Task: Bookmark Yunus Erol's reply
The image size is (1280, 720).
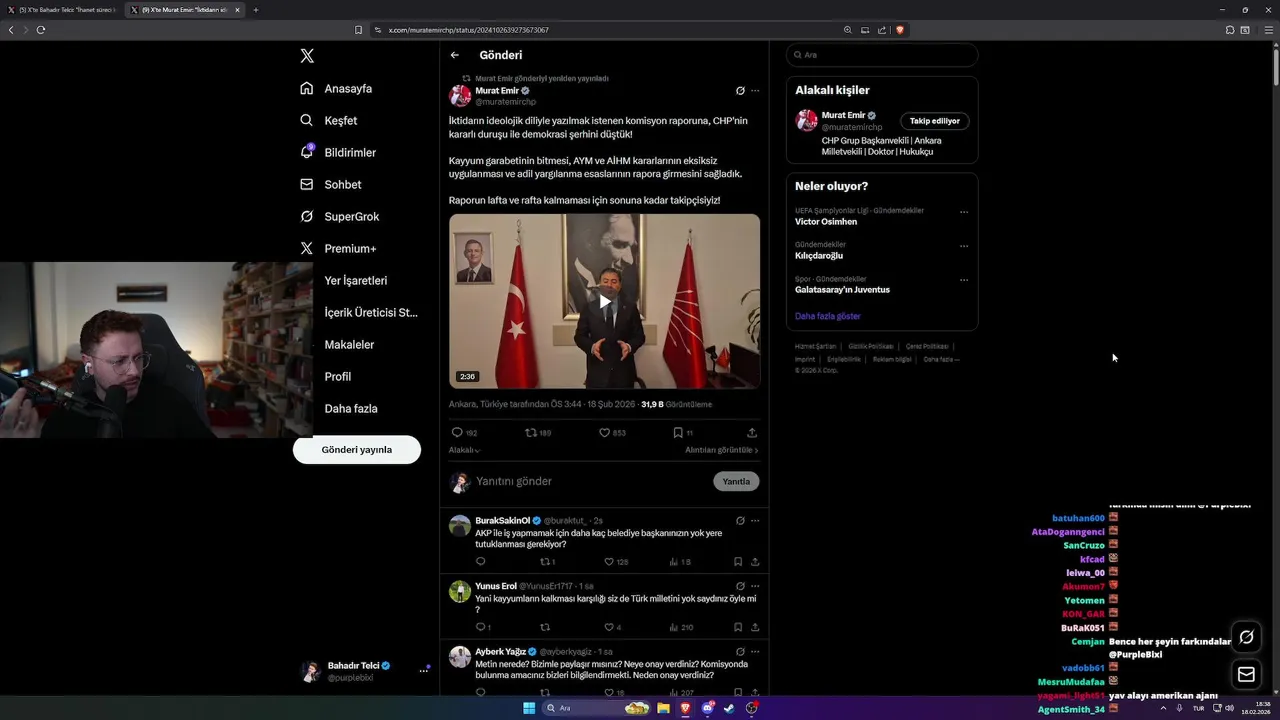Action: point(738,627)
